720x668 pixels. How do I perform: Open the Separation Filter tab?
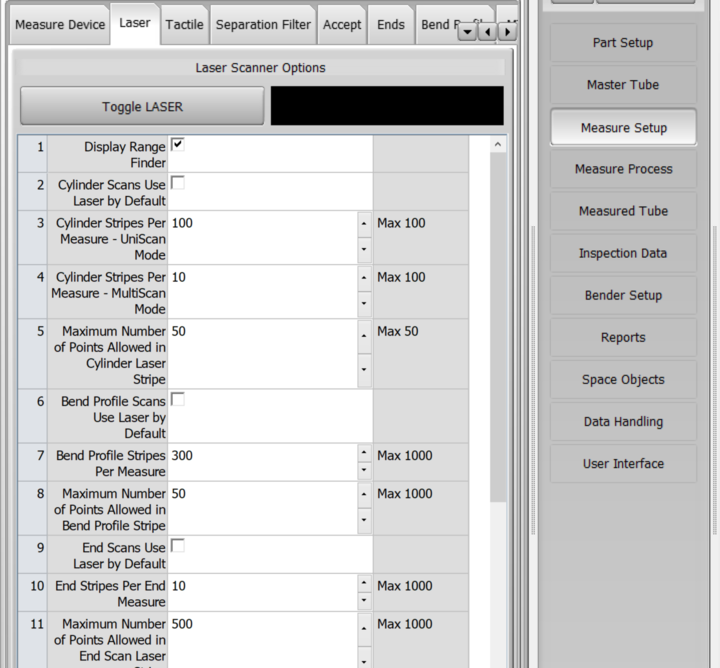263,25
